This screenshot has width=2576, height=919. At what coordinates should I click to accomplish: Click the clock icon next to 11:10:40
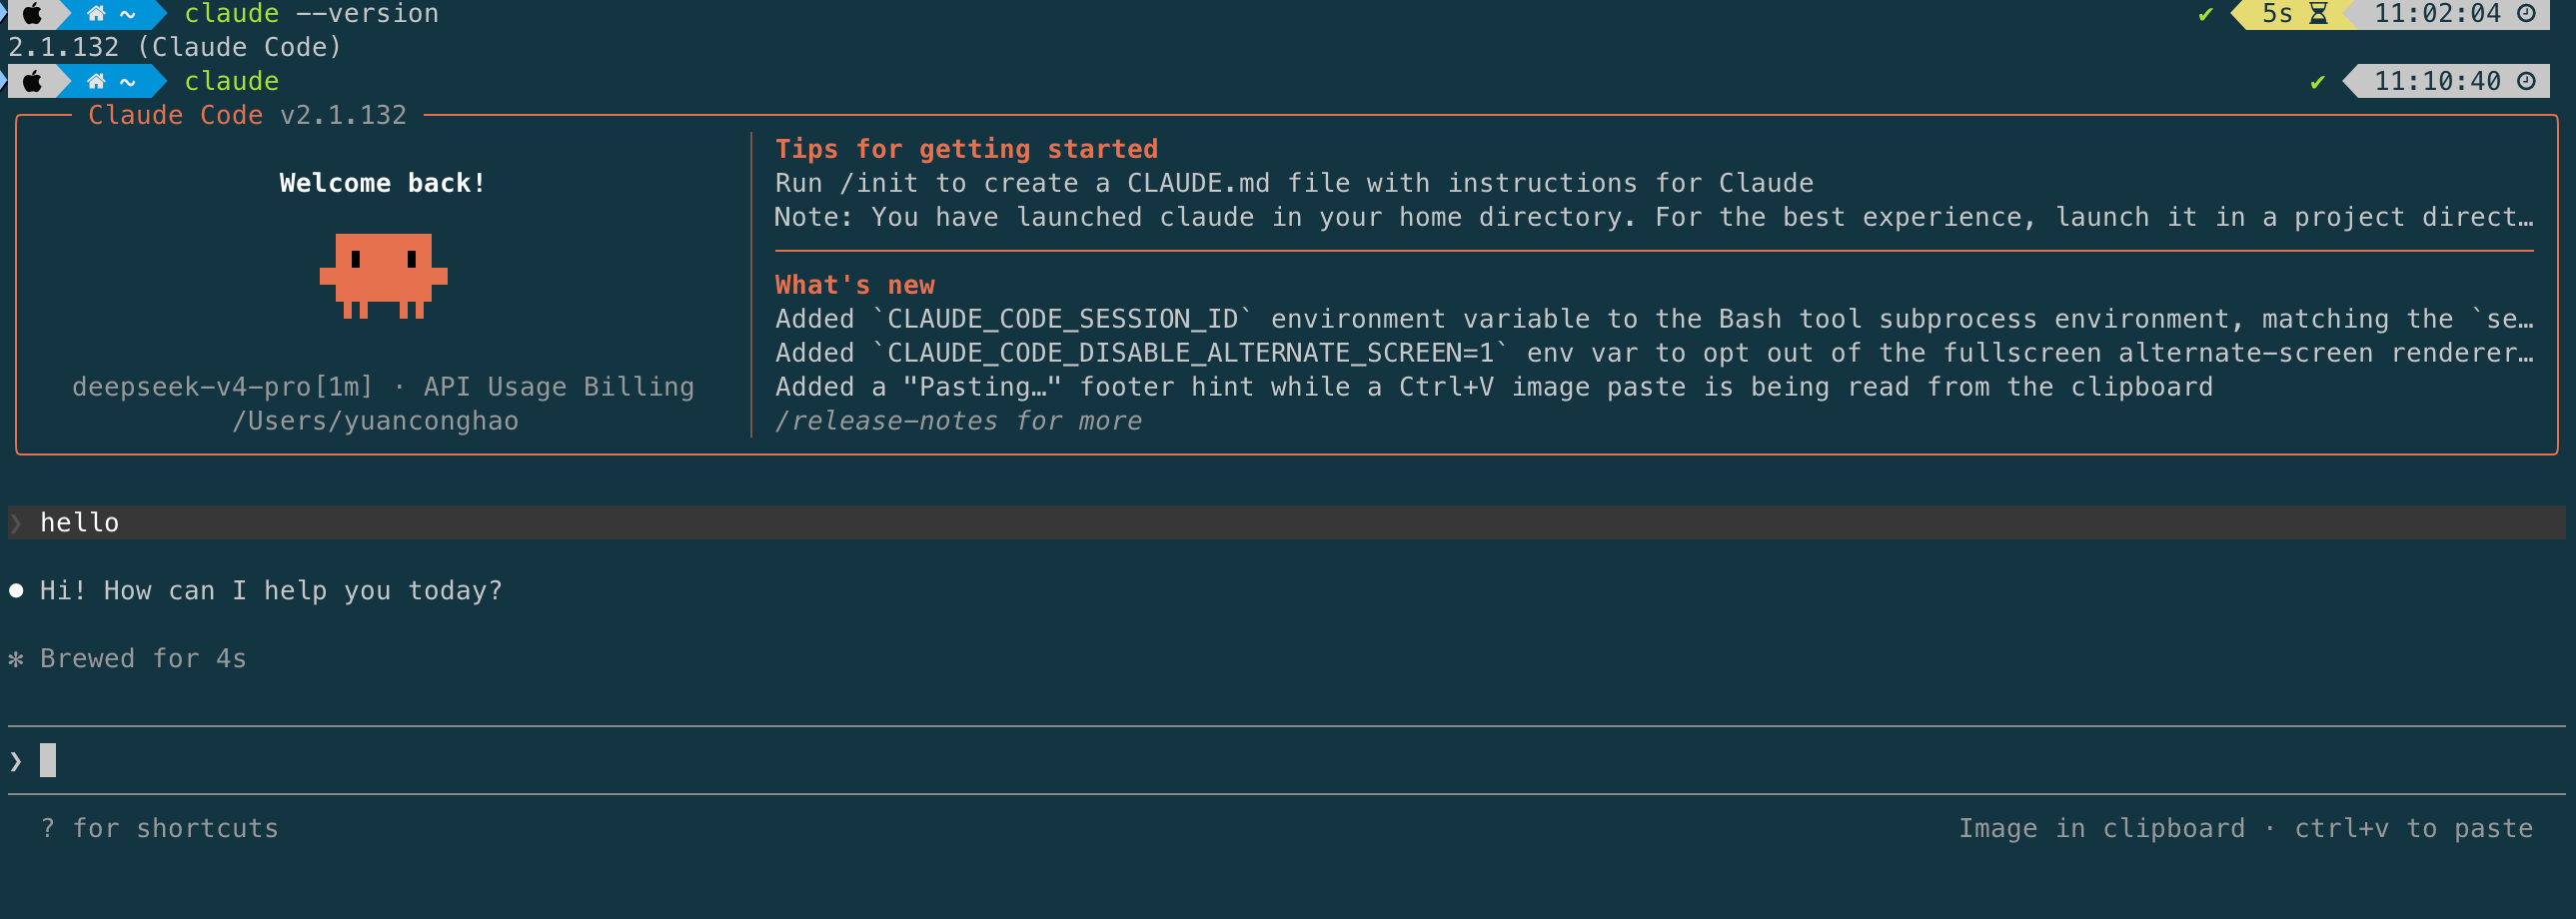(2526, 81)
